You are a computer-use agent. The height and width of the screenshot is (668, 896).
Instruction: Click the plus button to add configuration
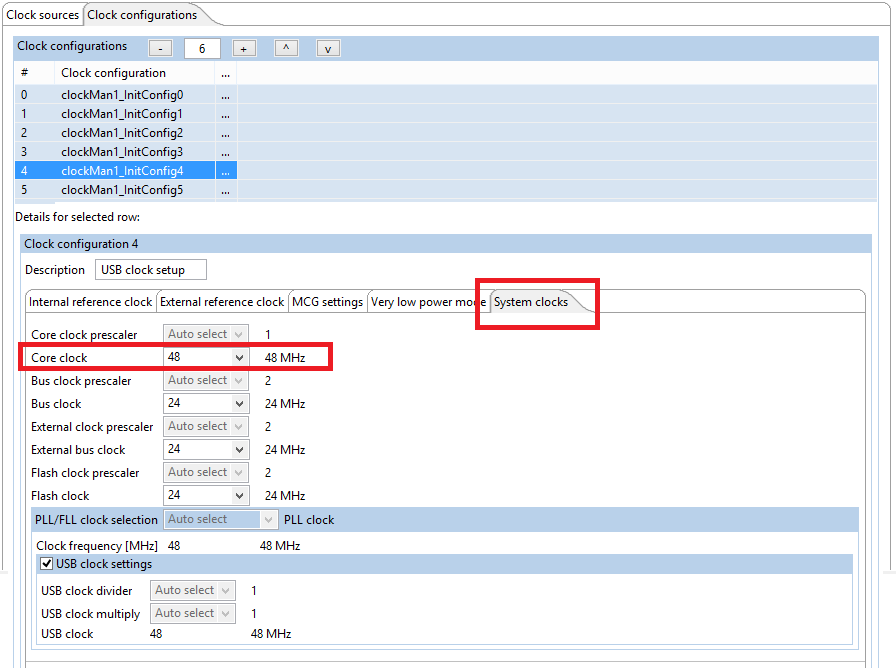pos(244,48)
